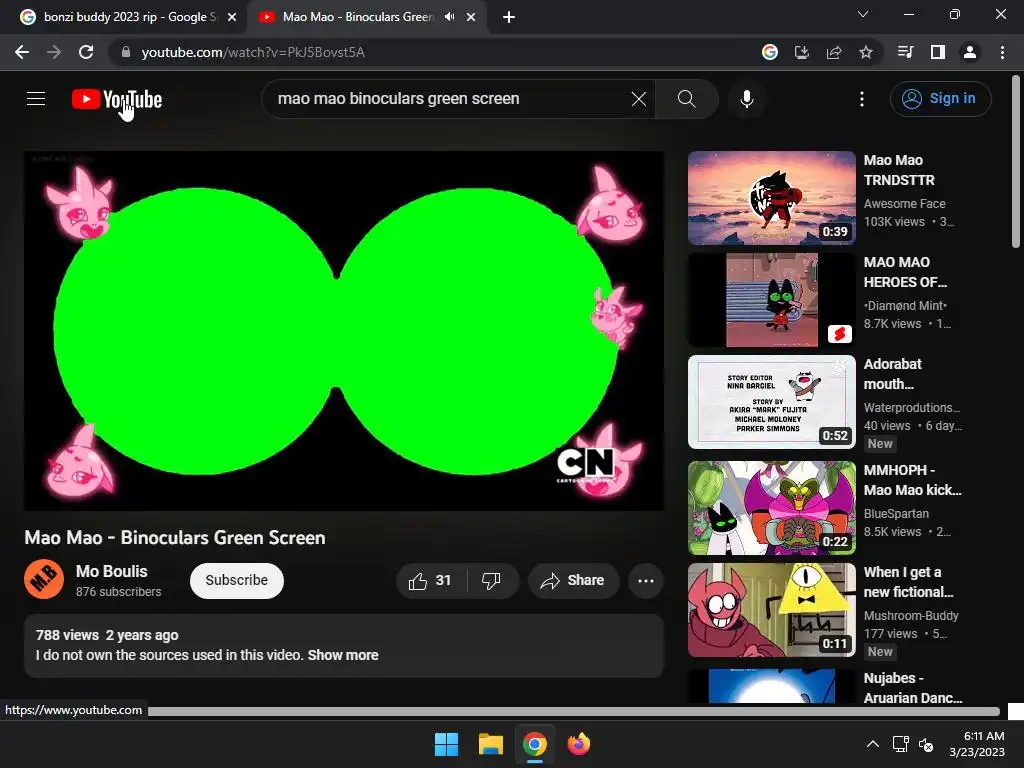Image resolution: width=1024 pixels, height=768 pixels.
Task: Open the Windows Start menu
Action: click(447, 744)
